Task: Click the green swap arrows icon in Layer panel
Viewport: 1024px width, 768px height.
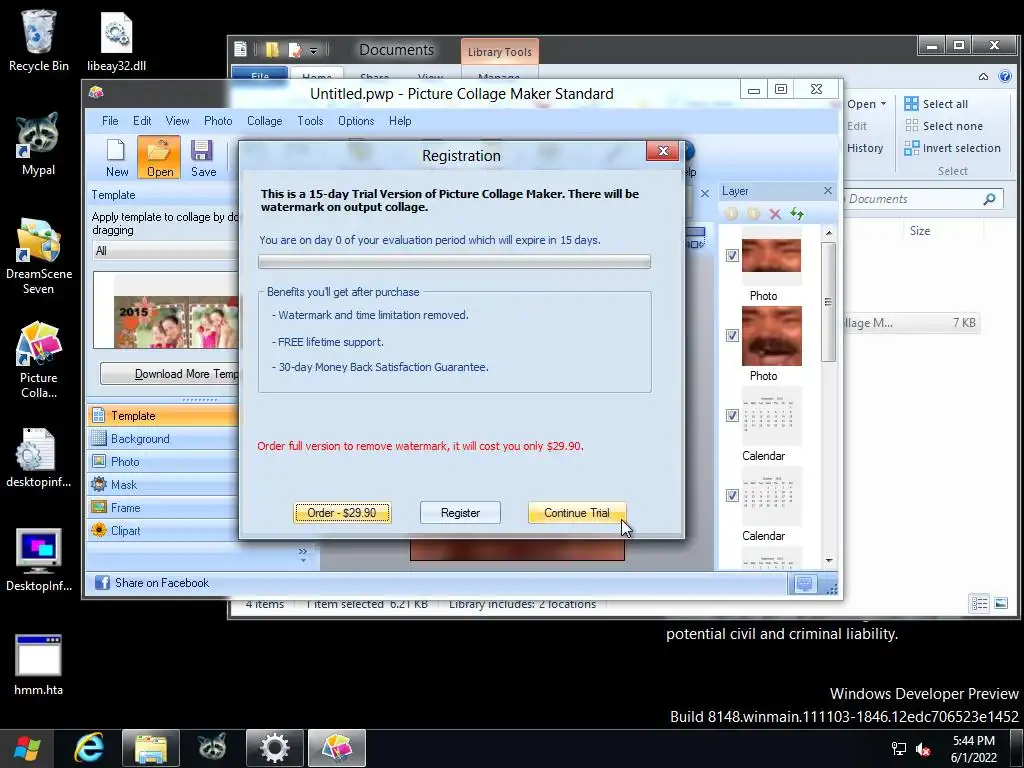Action: [x=797, y=214]
